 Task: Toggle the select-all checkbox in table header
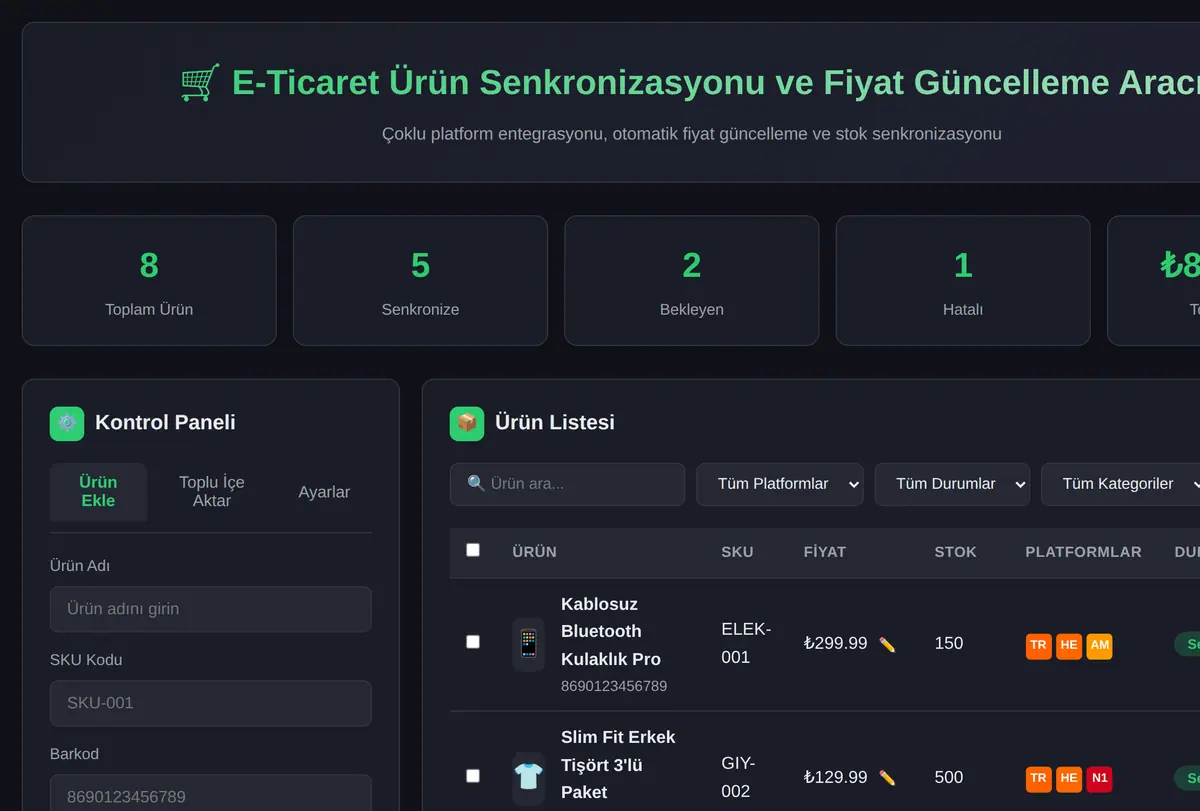click(x=473, y=550)
